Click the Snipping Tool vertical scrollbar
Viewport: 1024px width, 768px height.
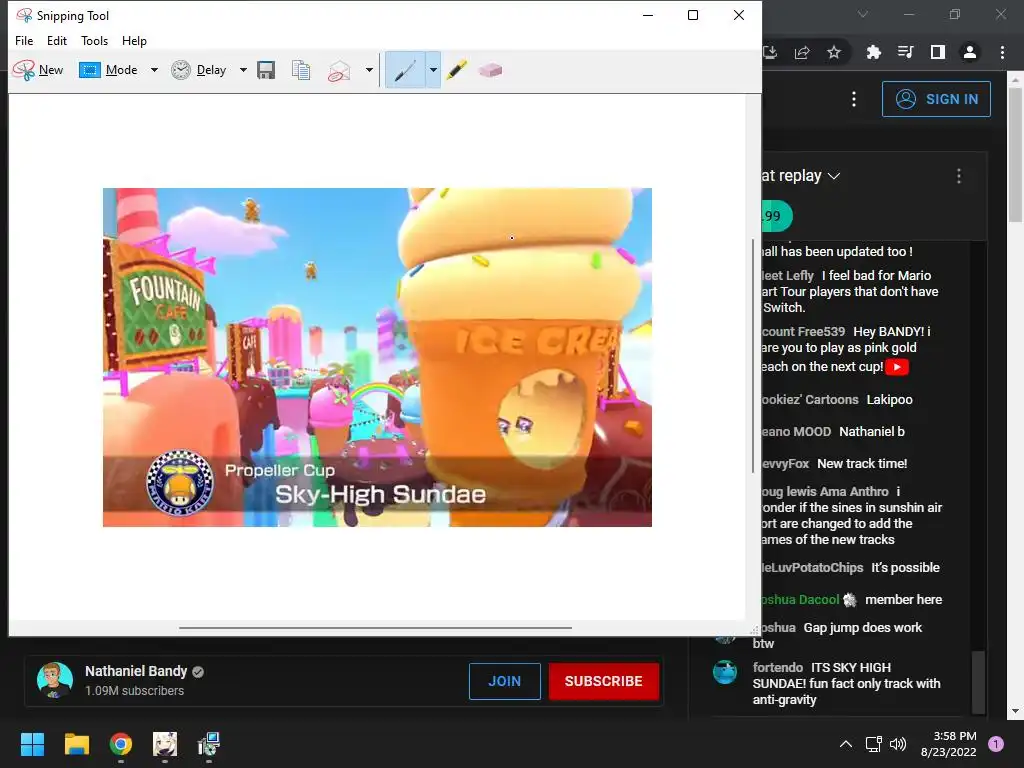[x=753, y=357]
